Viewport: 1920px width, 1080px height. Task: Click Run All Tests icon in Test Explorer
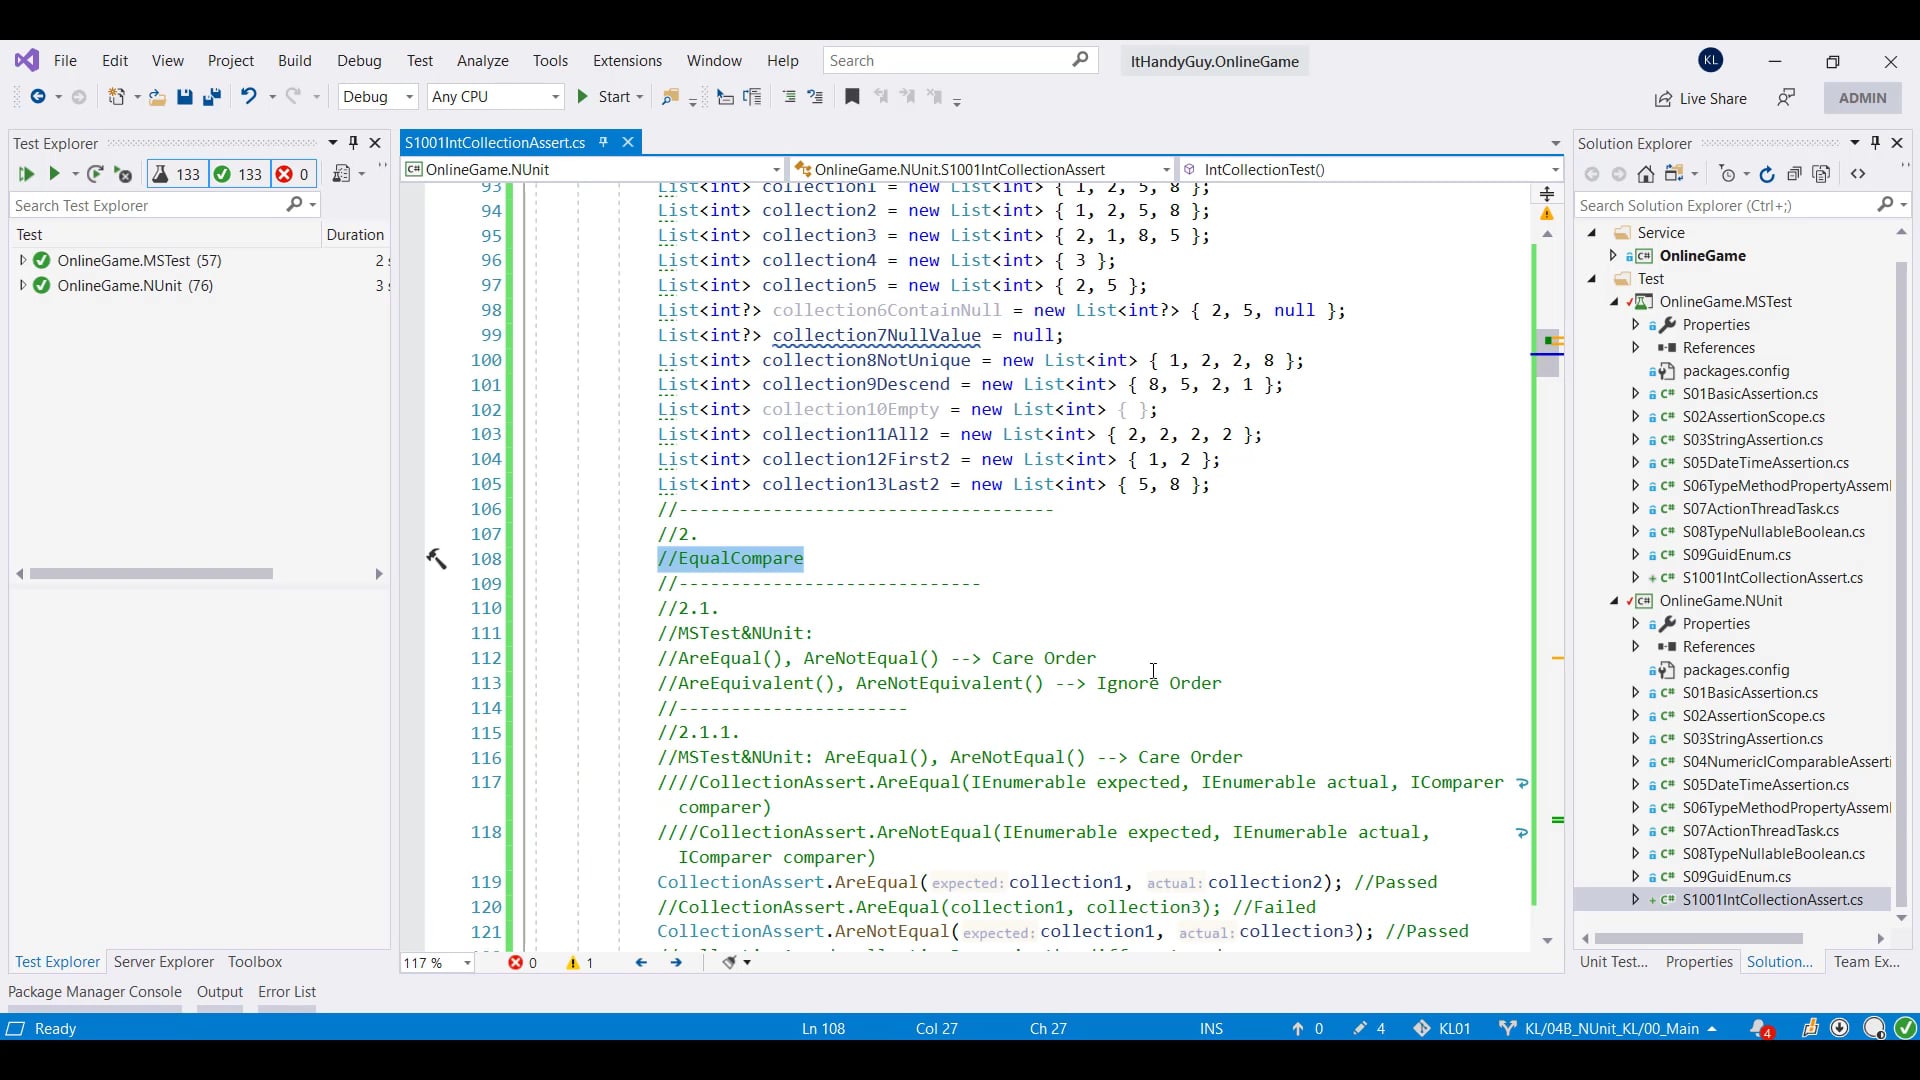[26, 174]
